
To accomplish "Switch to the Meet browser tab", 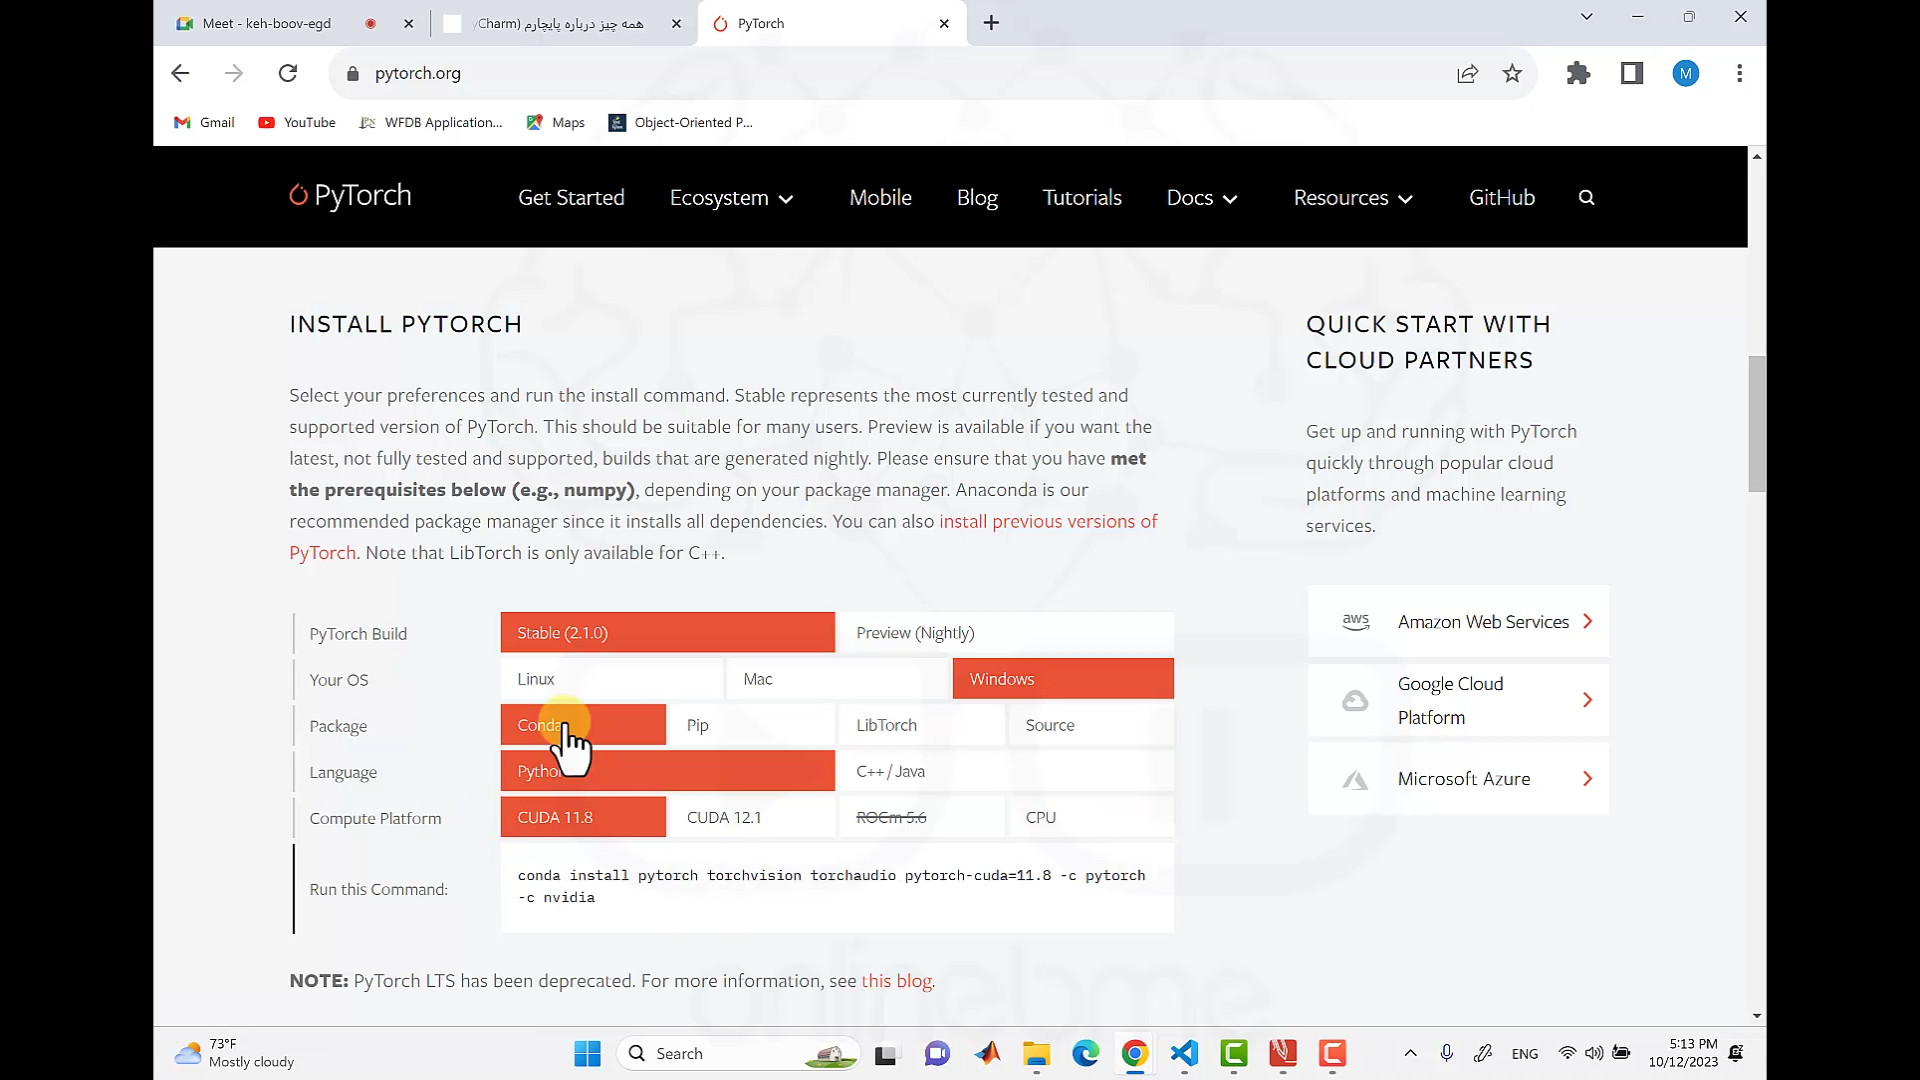I will pyautogui.click(x=265, y=23).
